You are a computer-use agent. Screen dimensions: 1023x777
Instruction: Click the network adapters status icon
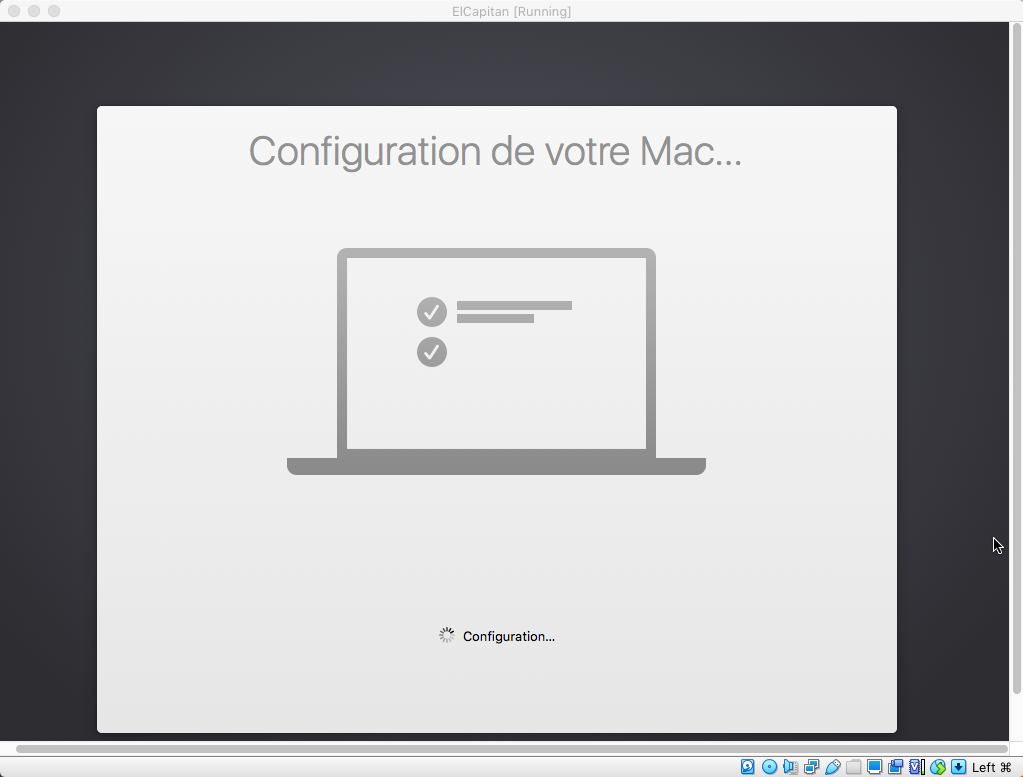tap(811, 767)
